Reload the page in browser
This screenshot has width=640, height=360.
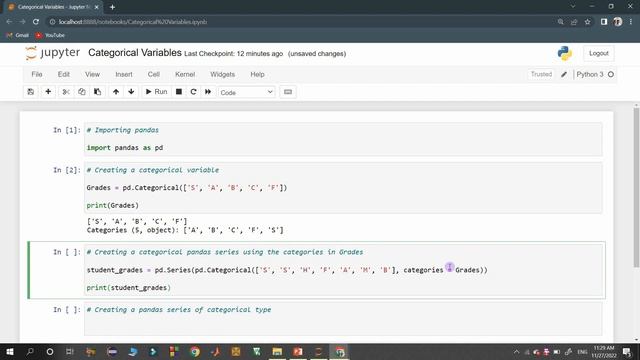click(36, 22)
